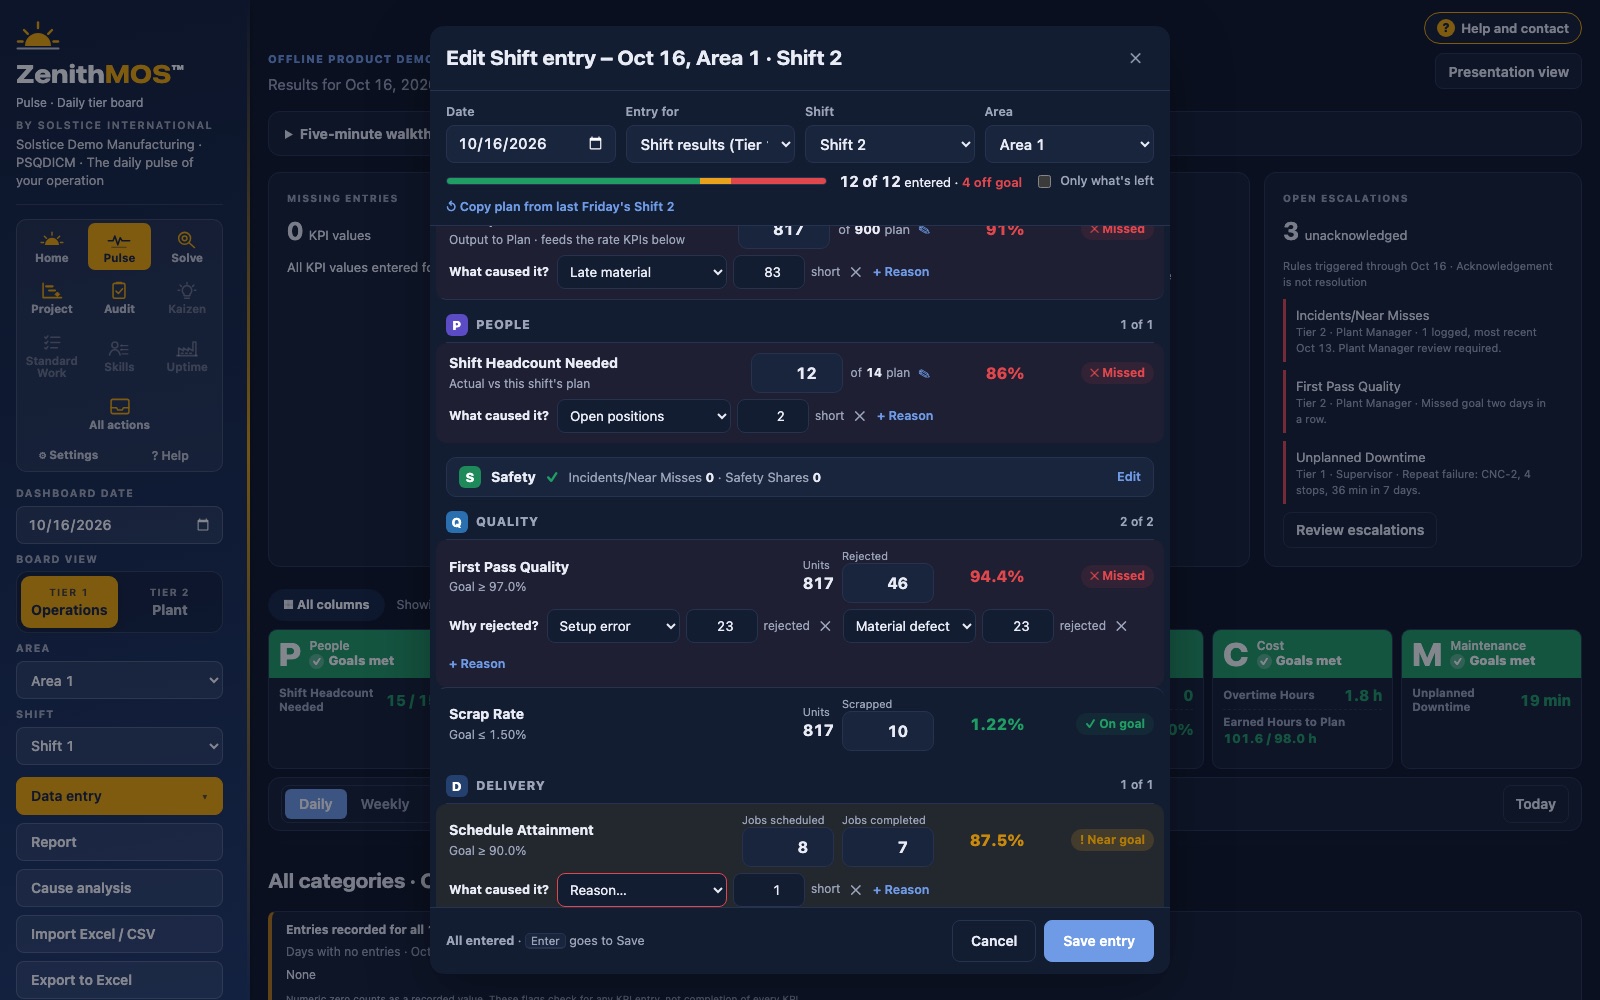Click Cancel button in dialog

(994, 941)
